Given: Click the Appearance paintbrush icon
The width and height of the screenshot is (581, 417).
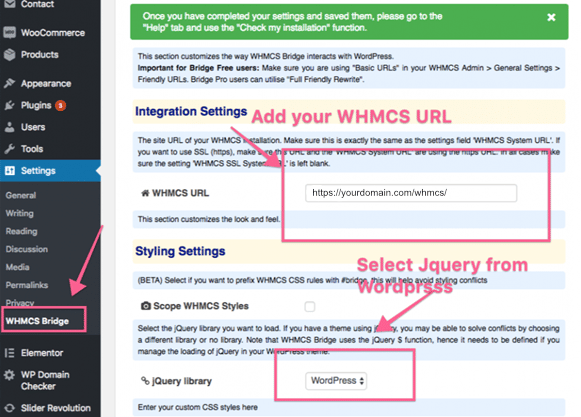Looking at the screenshot, I should coord(10,83).
